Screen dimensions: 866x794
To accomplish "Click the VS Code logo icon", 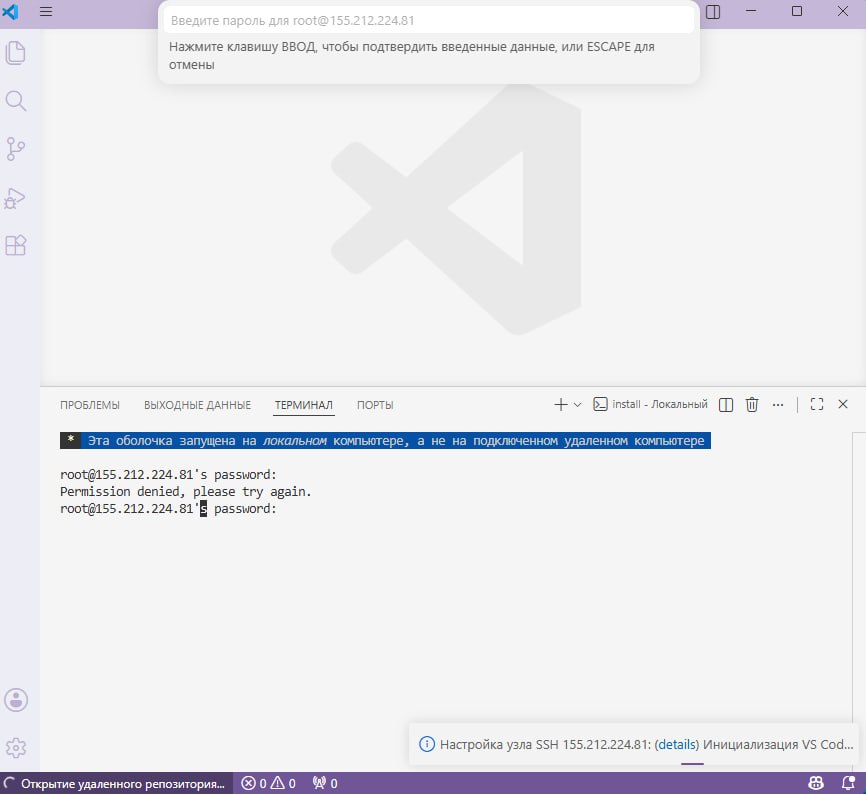I will click(10, 12).
